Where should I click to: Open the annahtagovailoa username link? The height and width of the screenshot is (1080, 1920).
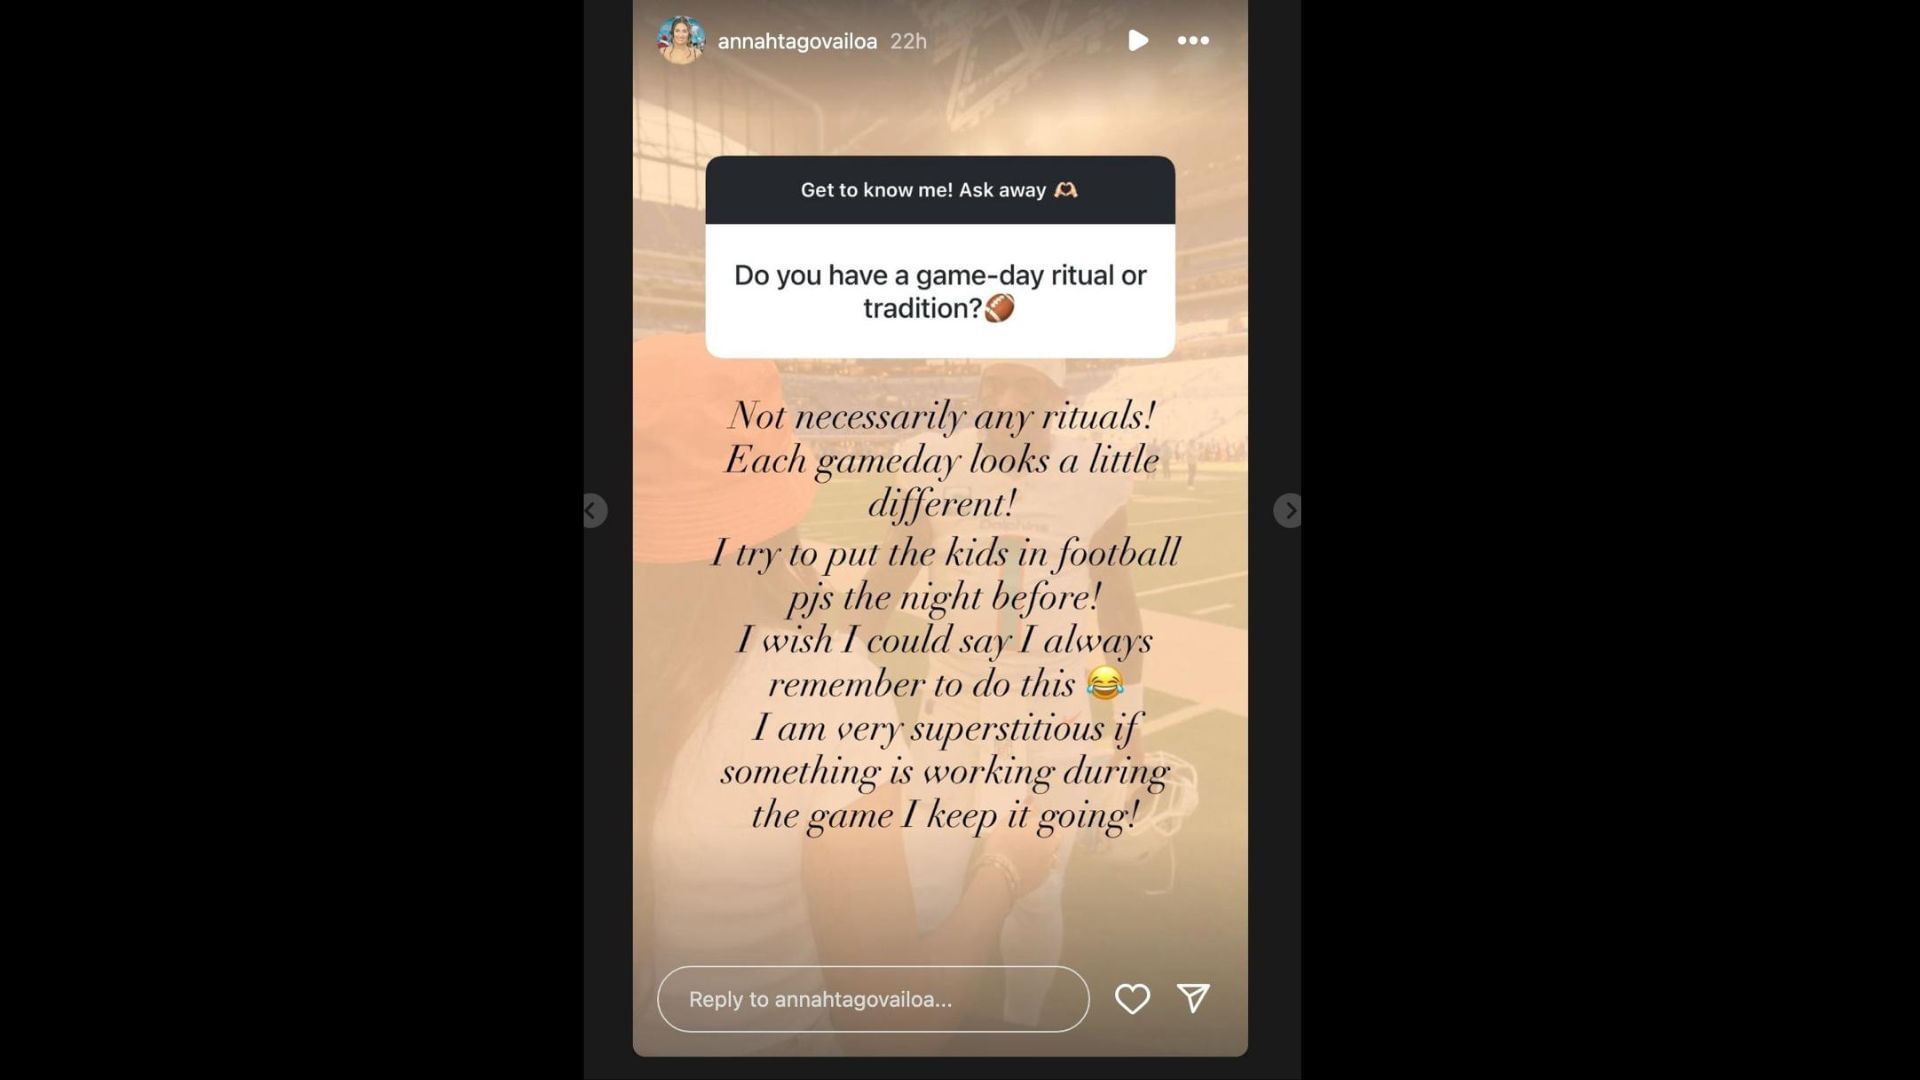797,41
